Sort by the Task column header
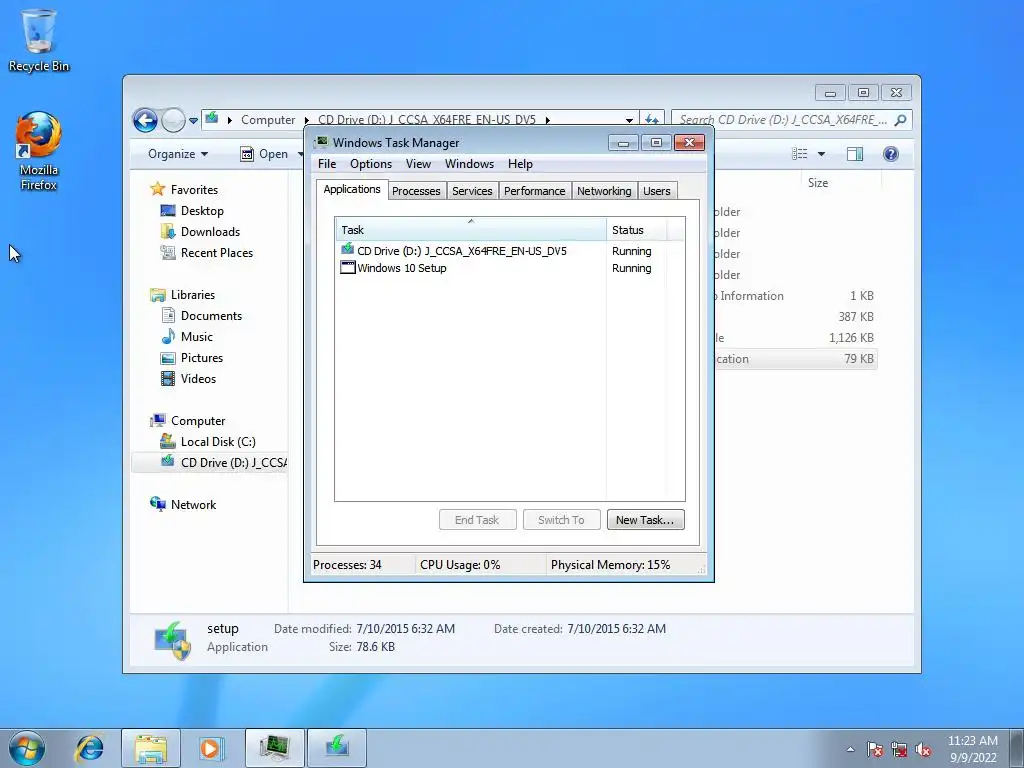The width and height of the screenshot is (1024, 768). (x=470, y=230)
